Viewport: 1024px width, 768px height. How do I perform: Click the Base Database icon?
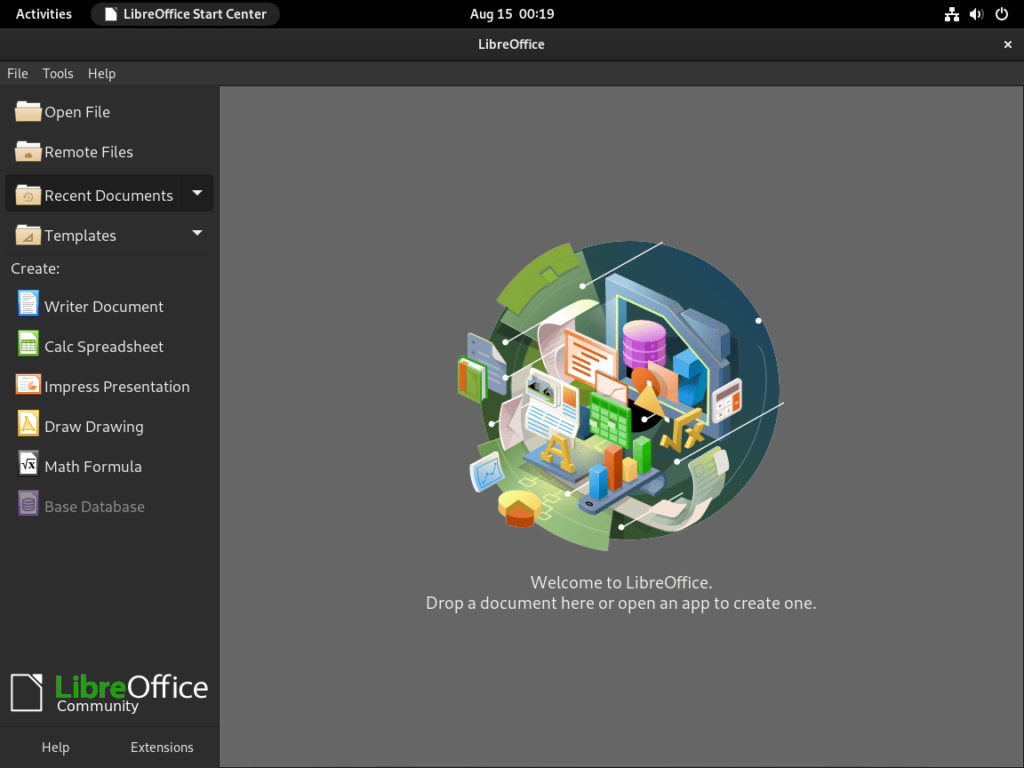pos(28,504)
